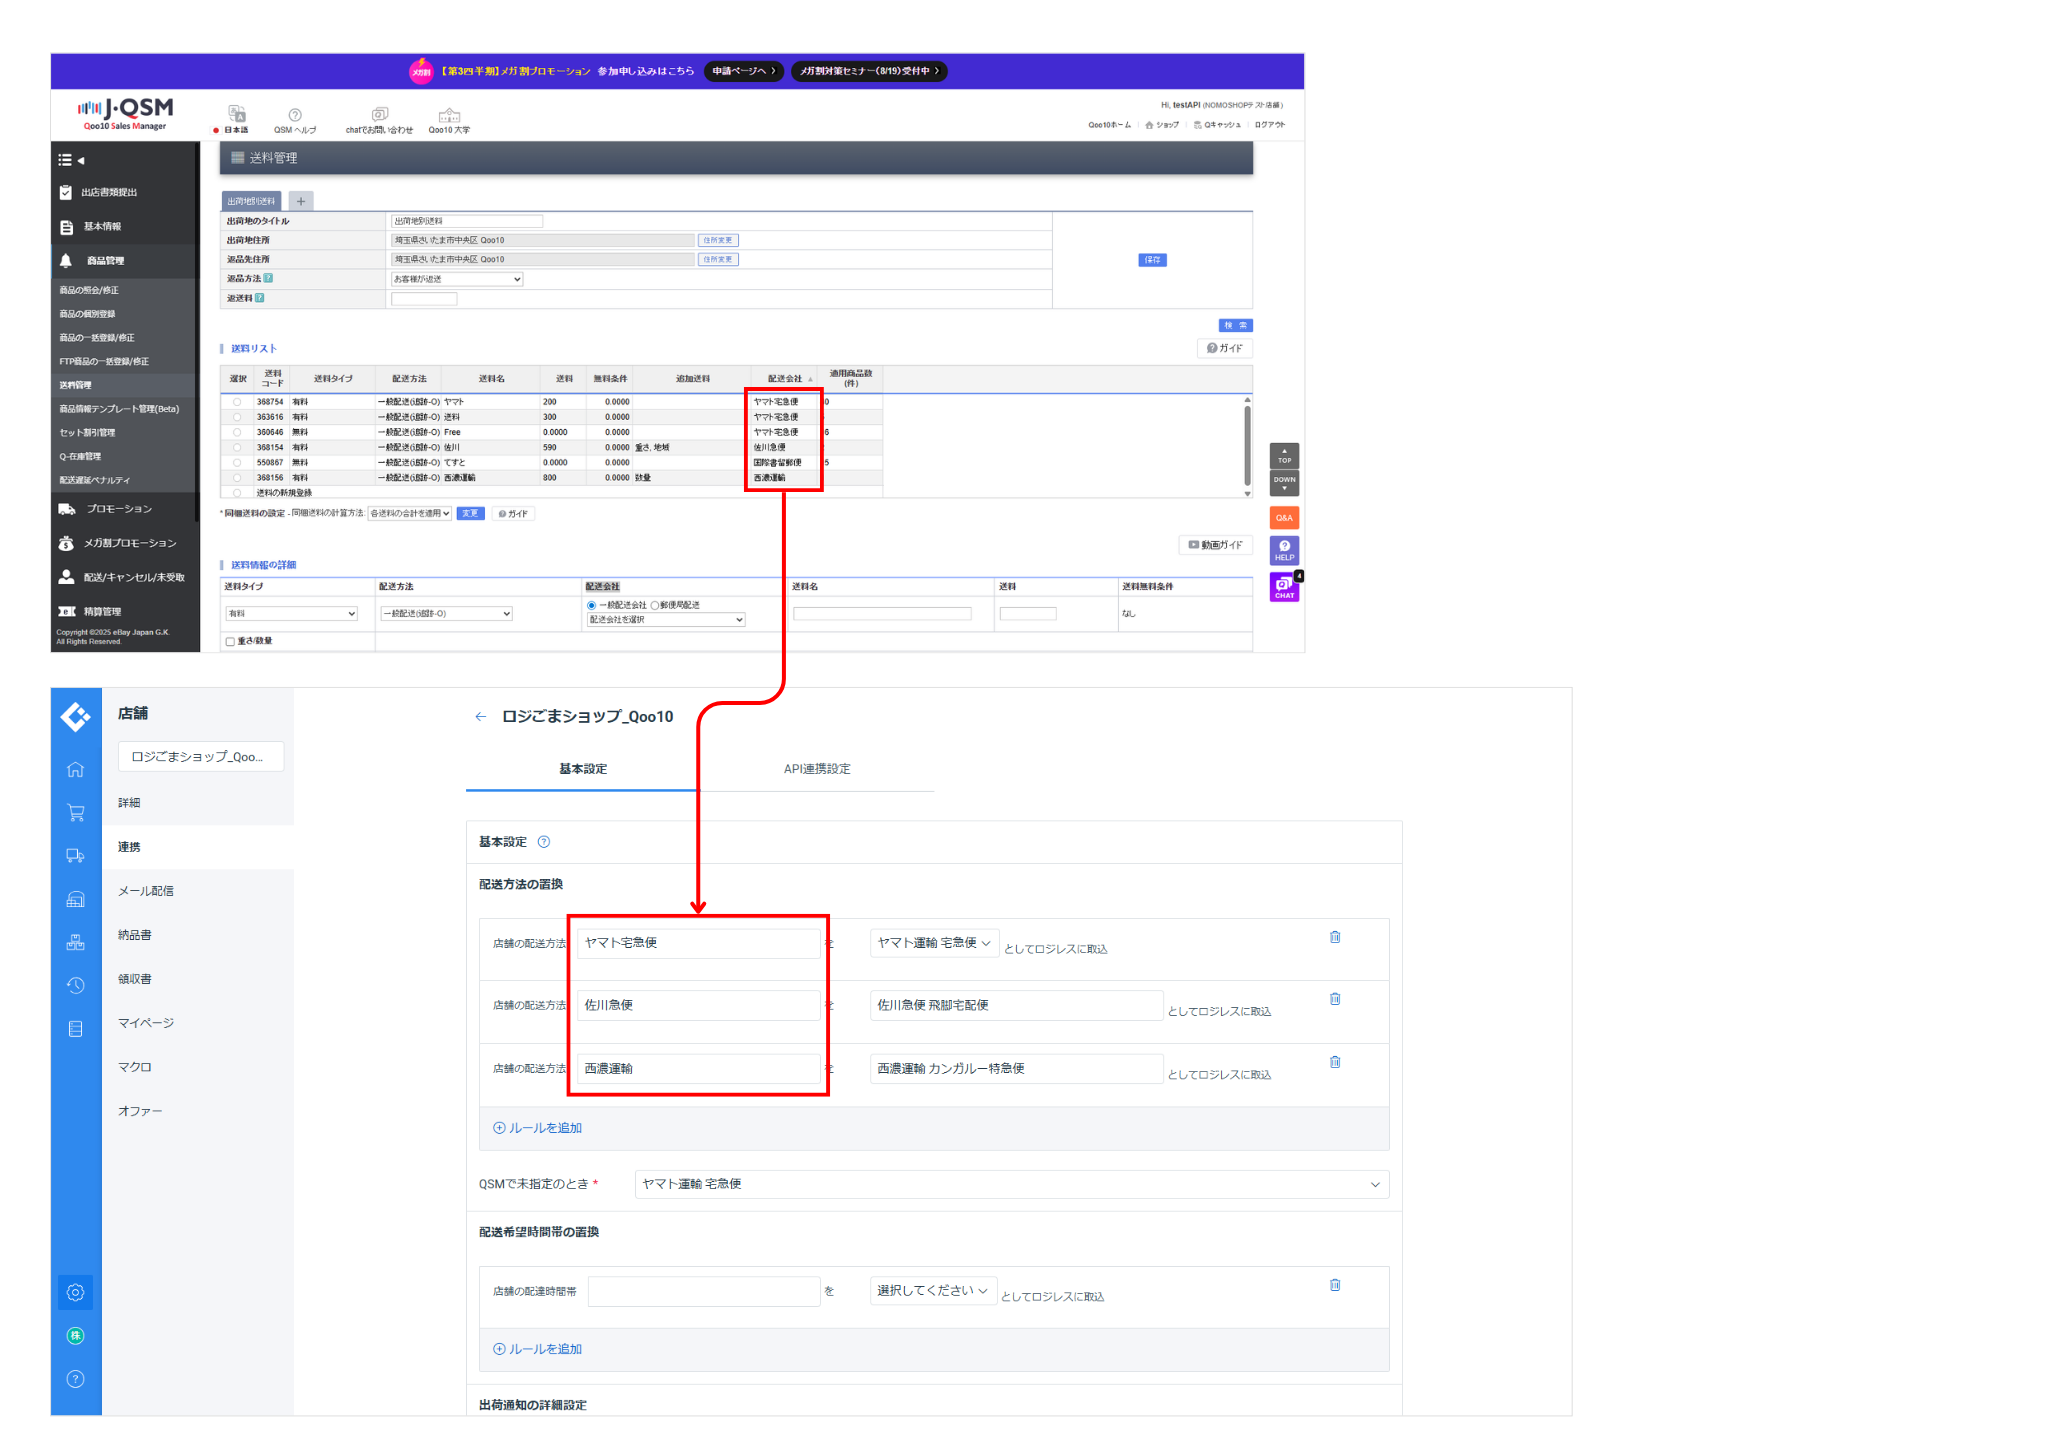Open the 送料タイプ dropdown

tap(292, 614)
